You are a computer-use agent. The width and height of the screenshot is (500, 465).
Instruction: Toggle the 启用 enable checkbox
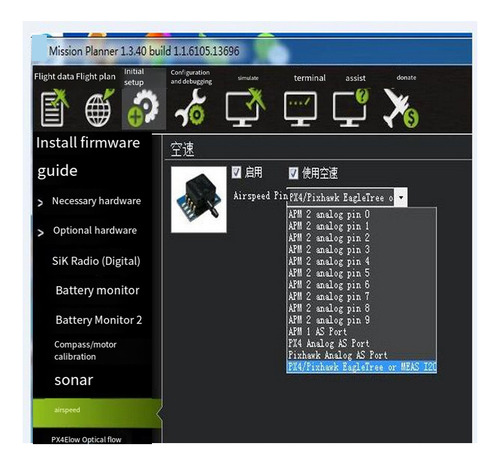pos(236,172)
